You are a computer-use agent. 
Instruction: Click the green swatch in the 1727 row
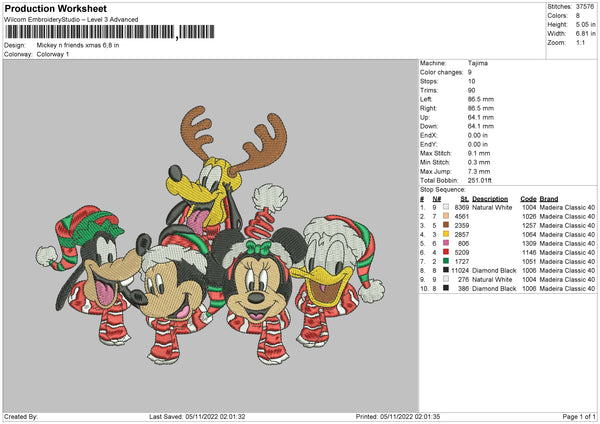point(446,261)
